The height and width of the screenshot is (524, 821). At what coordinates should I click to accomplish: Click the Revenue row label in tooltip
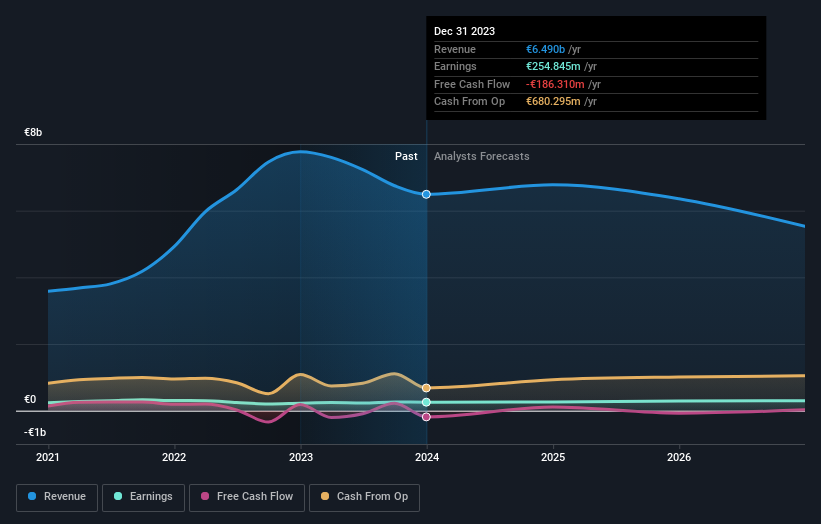(x=455, y=49)
